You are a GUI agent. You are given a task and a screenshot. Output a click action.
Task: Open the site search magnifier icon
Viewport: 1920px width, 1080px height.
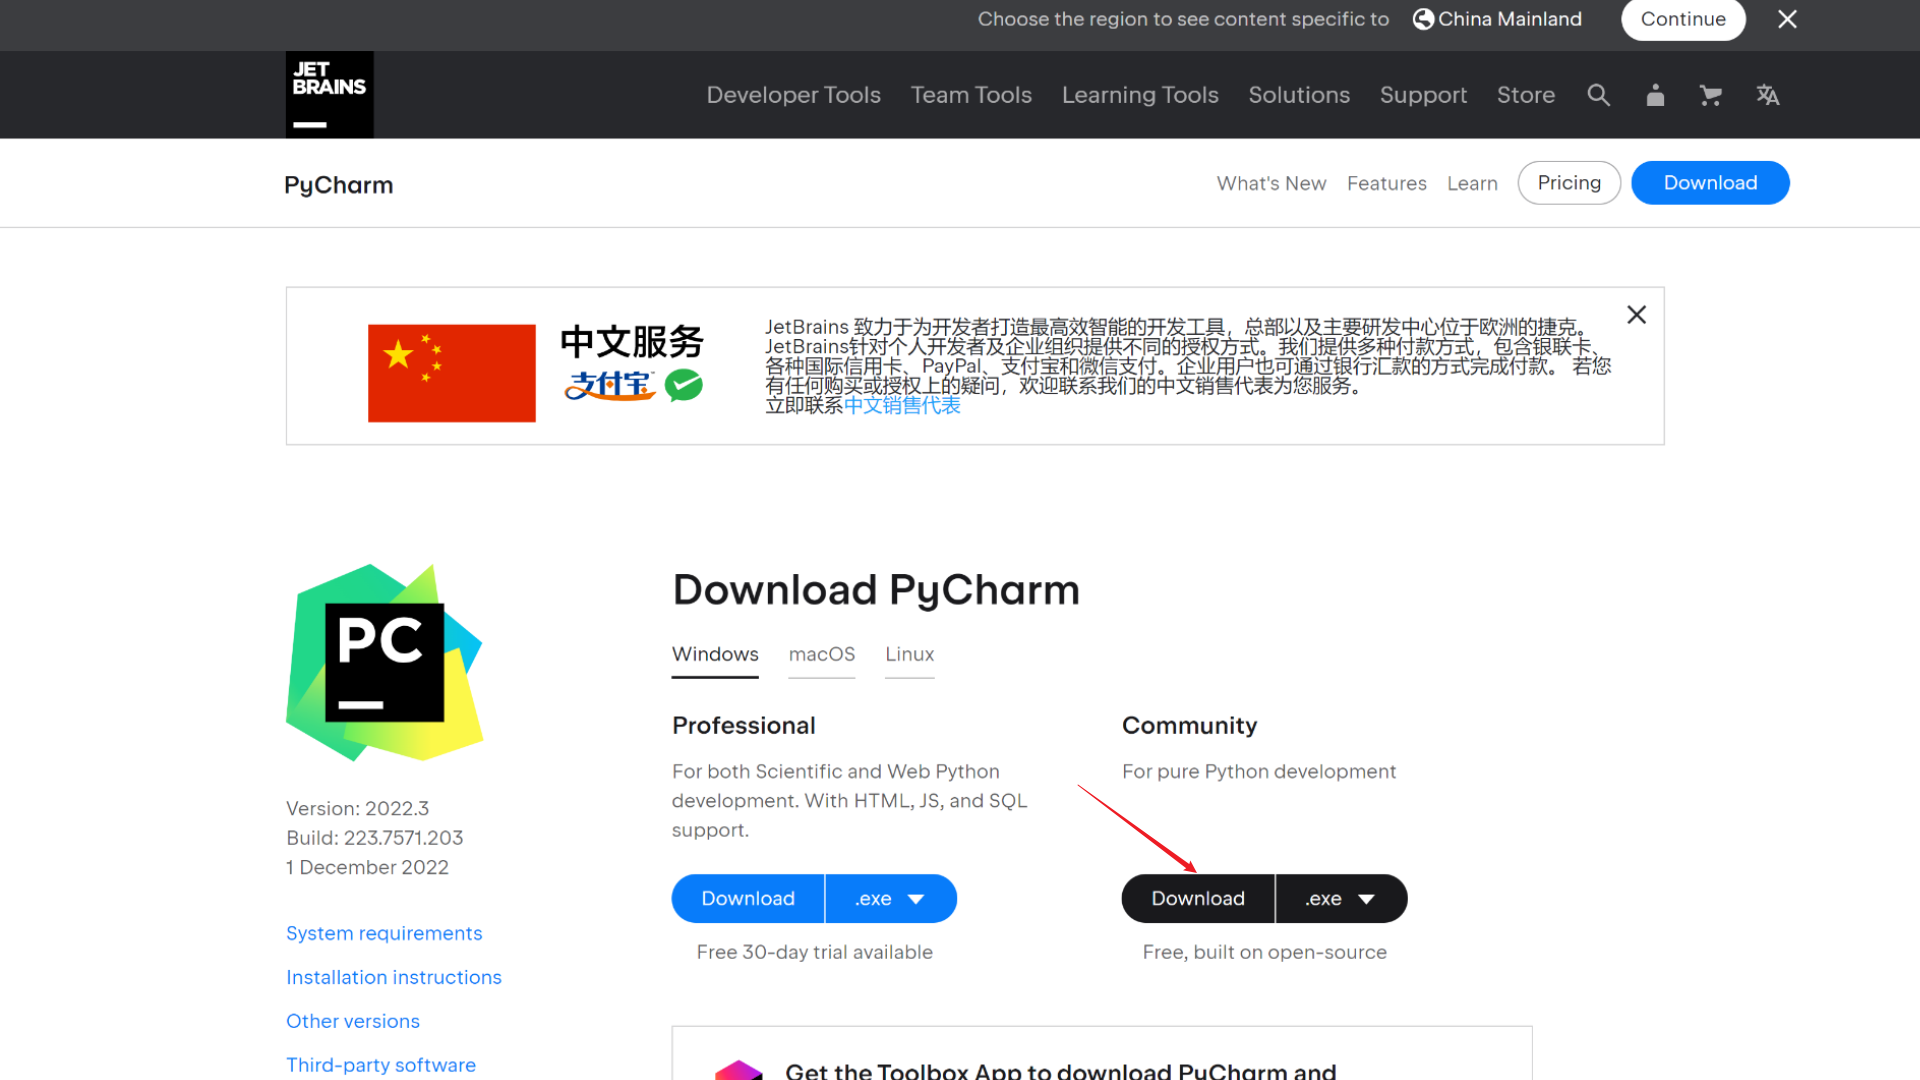1598,95
